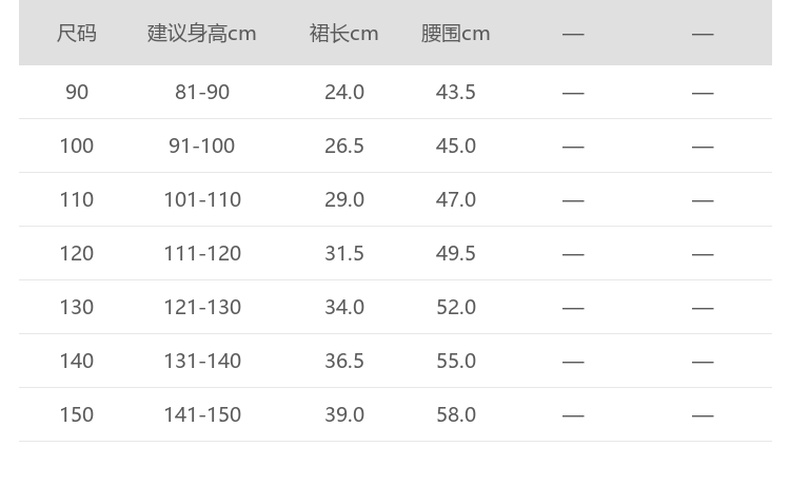Click waist value 52.0

[455, 307]
